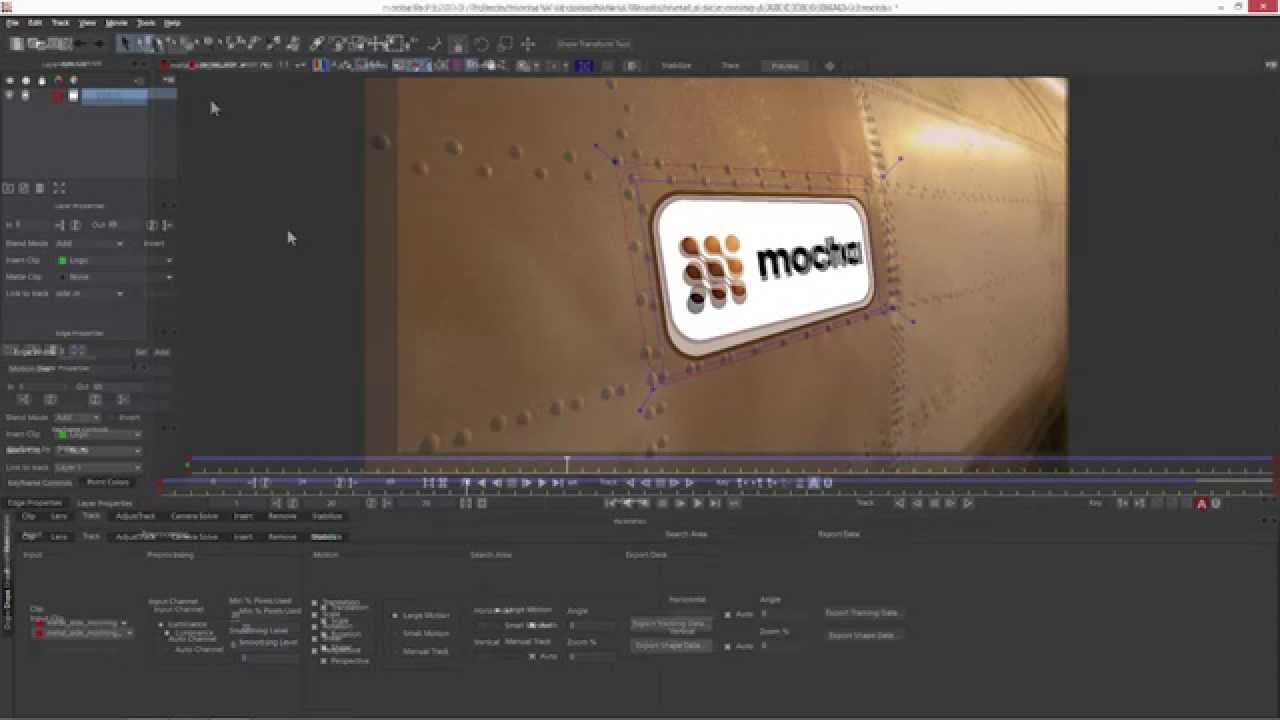Click the Stabilize view button
Screen dimensions: 1280x720
pyautogui.click(x=676, y=66)
